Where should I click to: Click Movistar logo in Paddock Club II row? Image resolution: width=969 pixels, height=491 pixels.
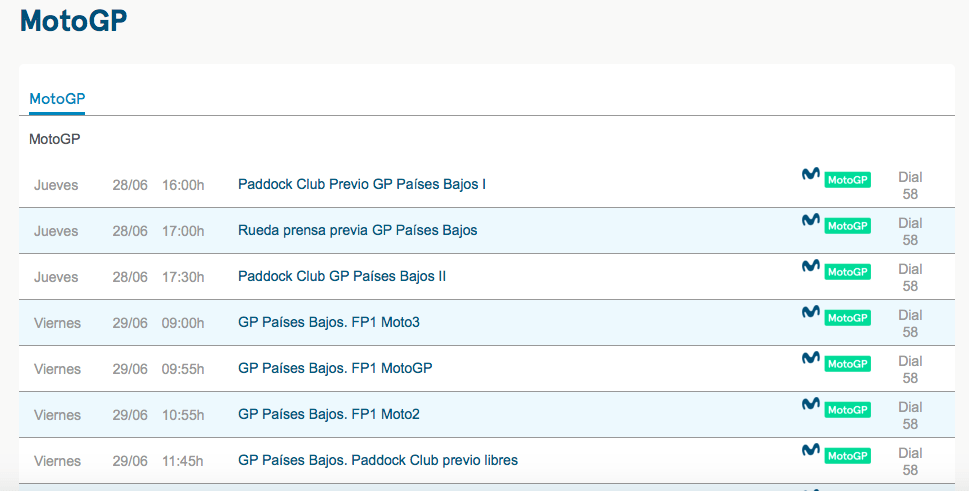[811, 266]
